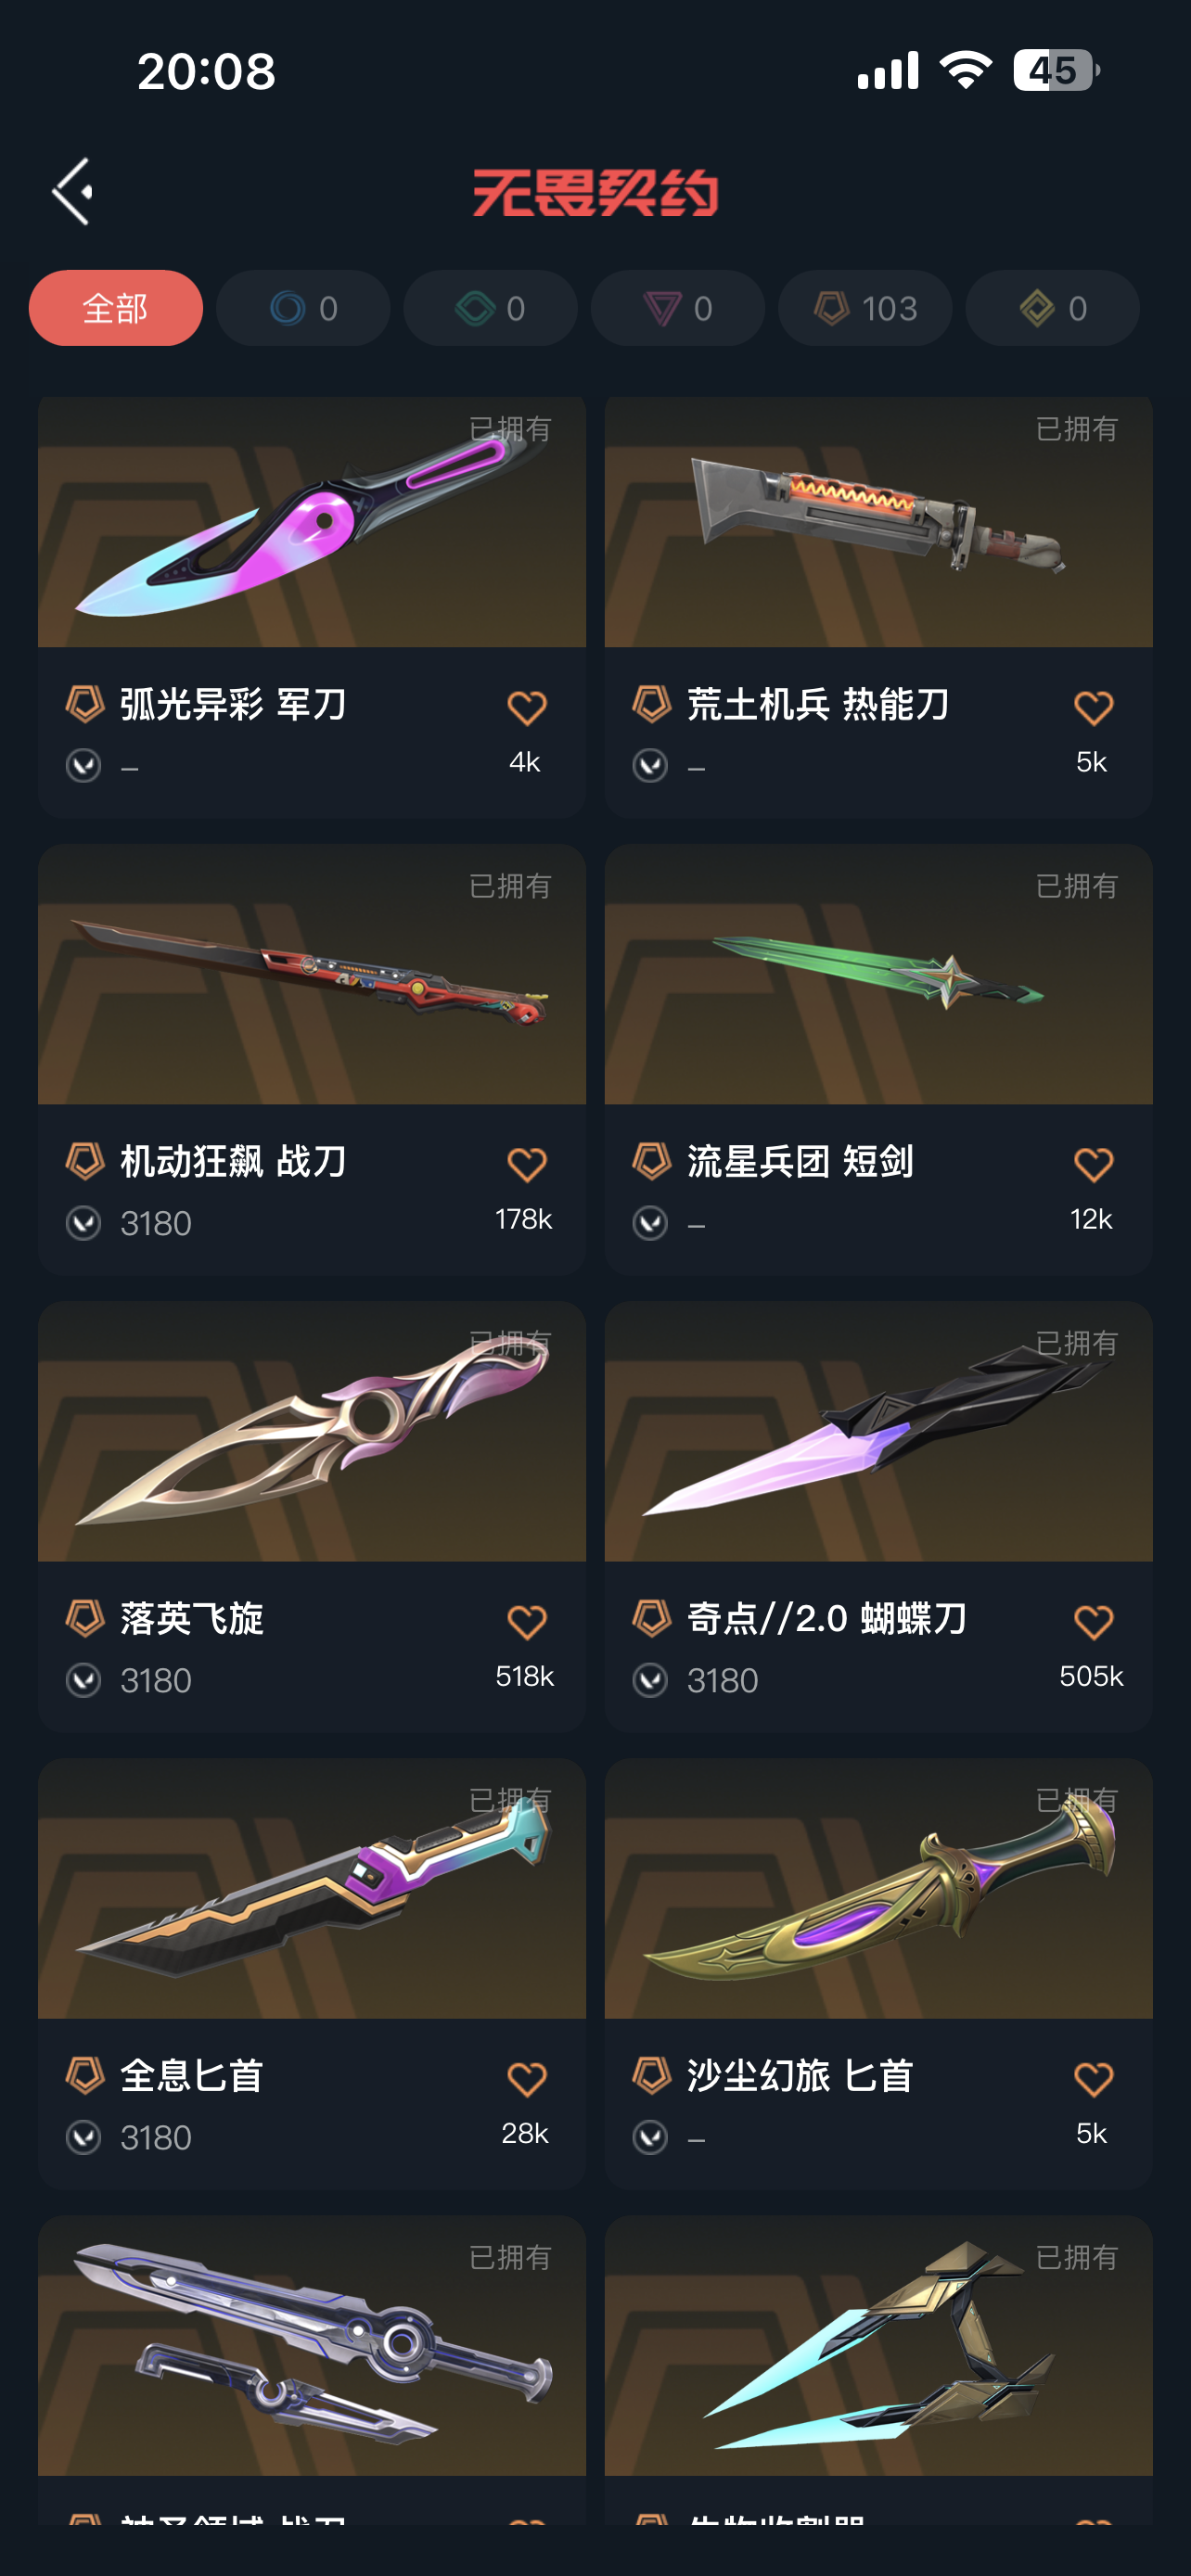Tap heart icon for 流星兵团 短剑
Screen dimensions: 1191x2576
point(1093,1165)
